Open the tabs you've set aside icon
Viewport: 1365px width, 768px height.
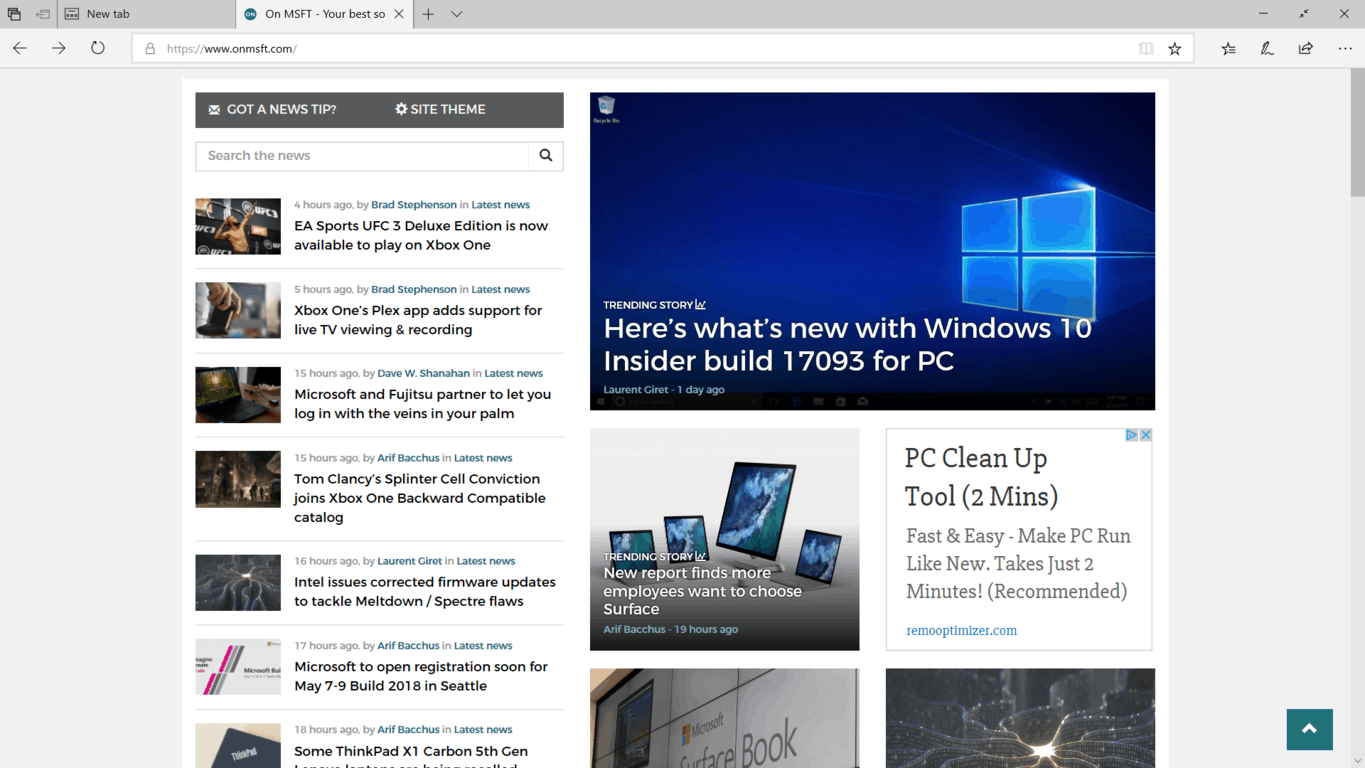[x=14, y=14]
